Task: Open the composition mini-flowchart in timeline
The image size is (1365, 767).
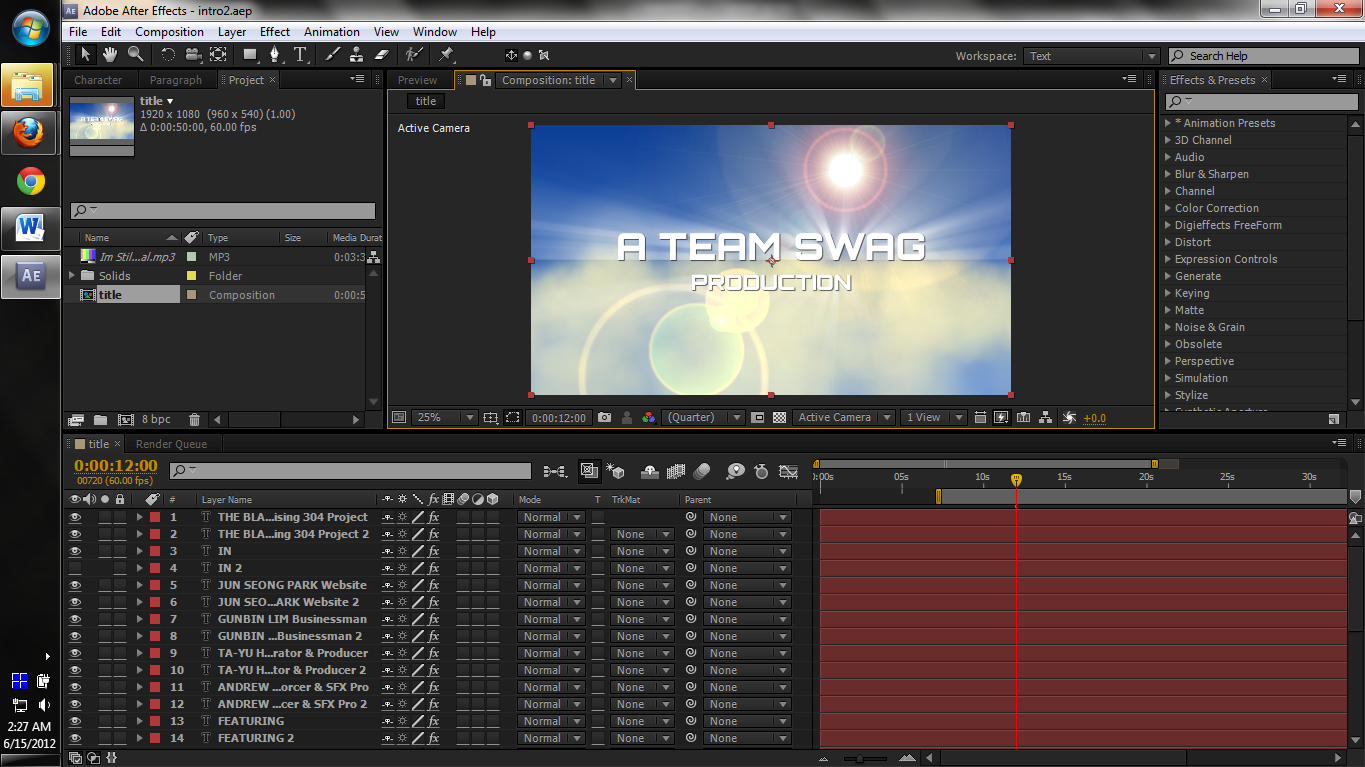Action: click(553, 470)
